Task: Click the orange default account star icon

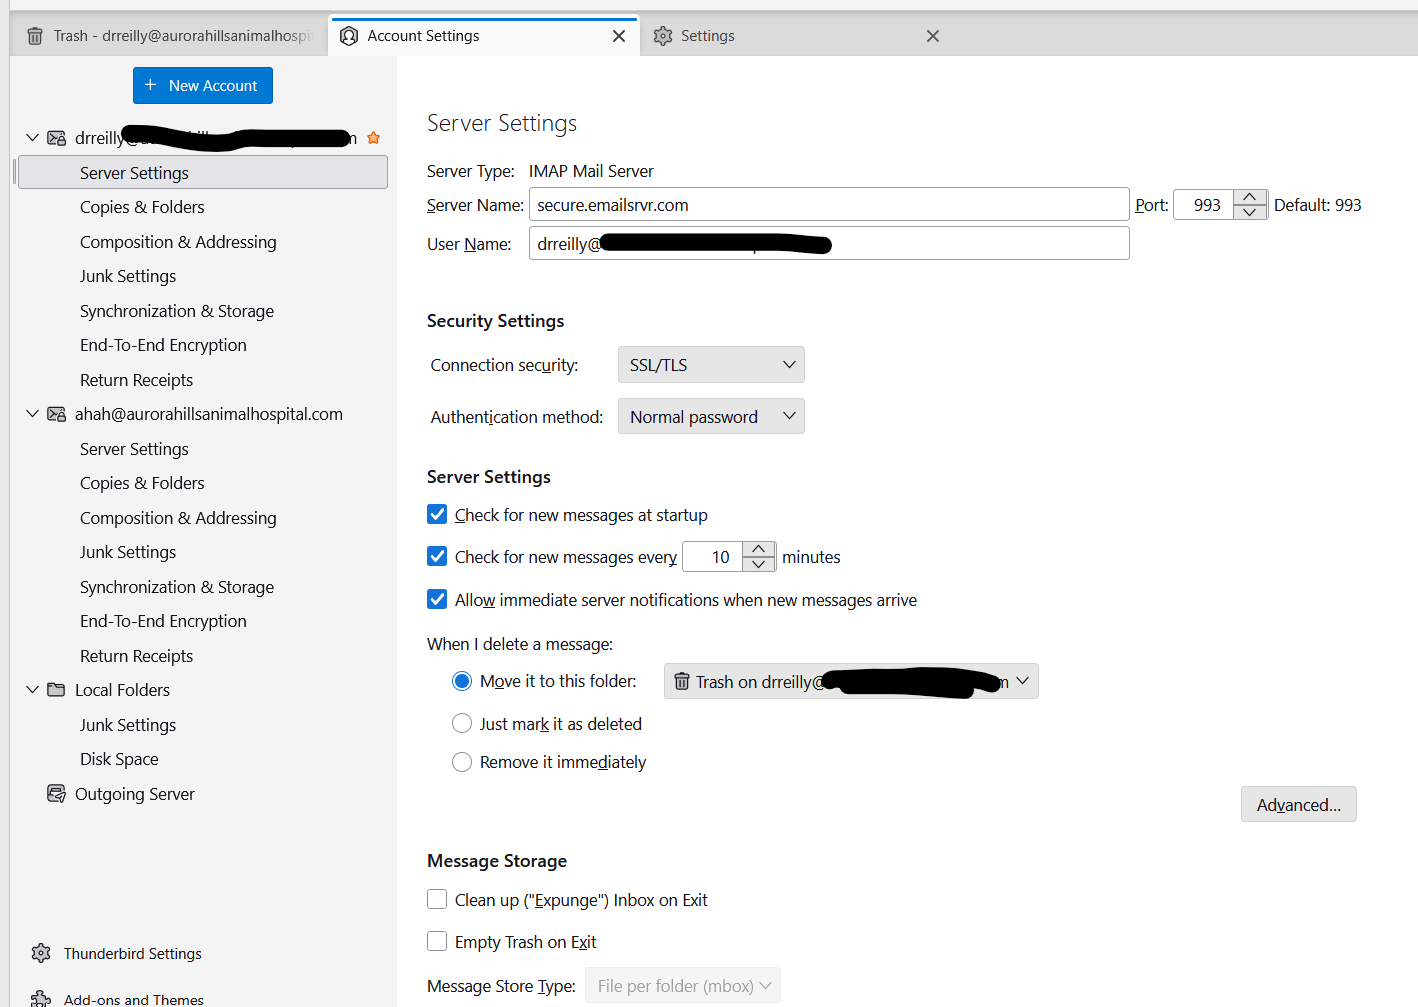Action: tap(373, 138)
